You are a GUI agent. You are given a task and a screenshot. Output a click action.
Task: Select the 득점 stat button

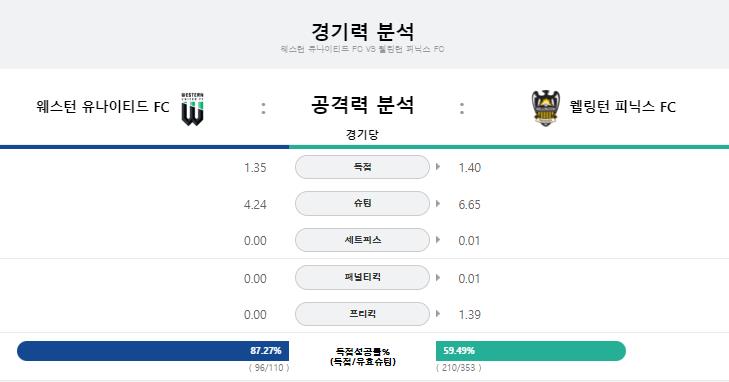362,167
